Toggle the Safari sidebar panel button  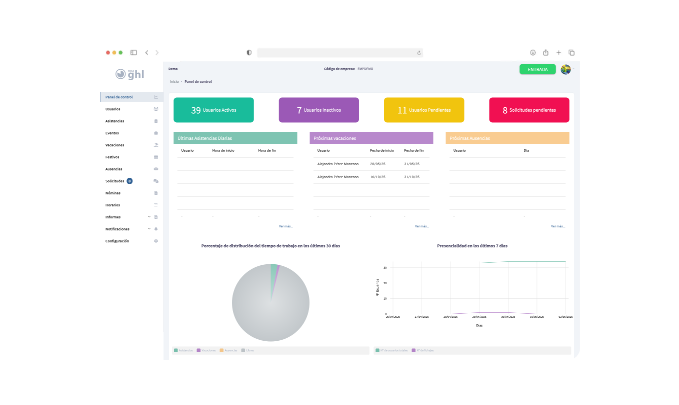(x=133, y=52)
